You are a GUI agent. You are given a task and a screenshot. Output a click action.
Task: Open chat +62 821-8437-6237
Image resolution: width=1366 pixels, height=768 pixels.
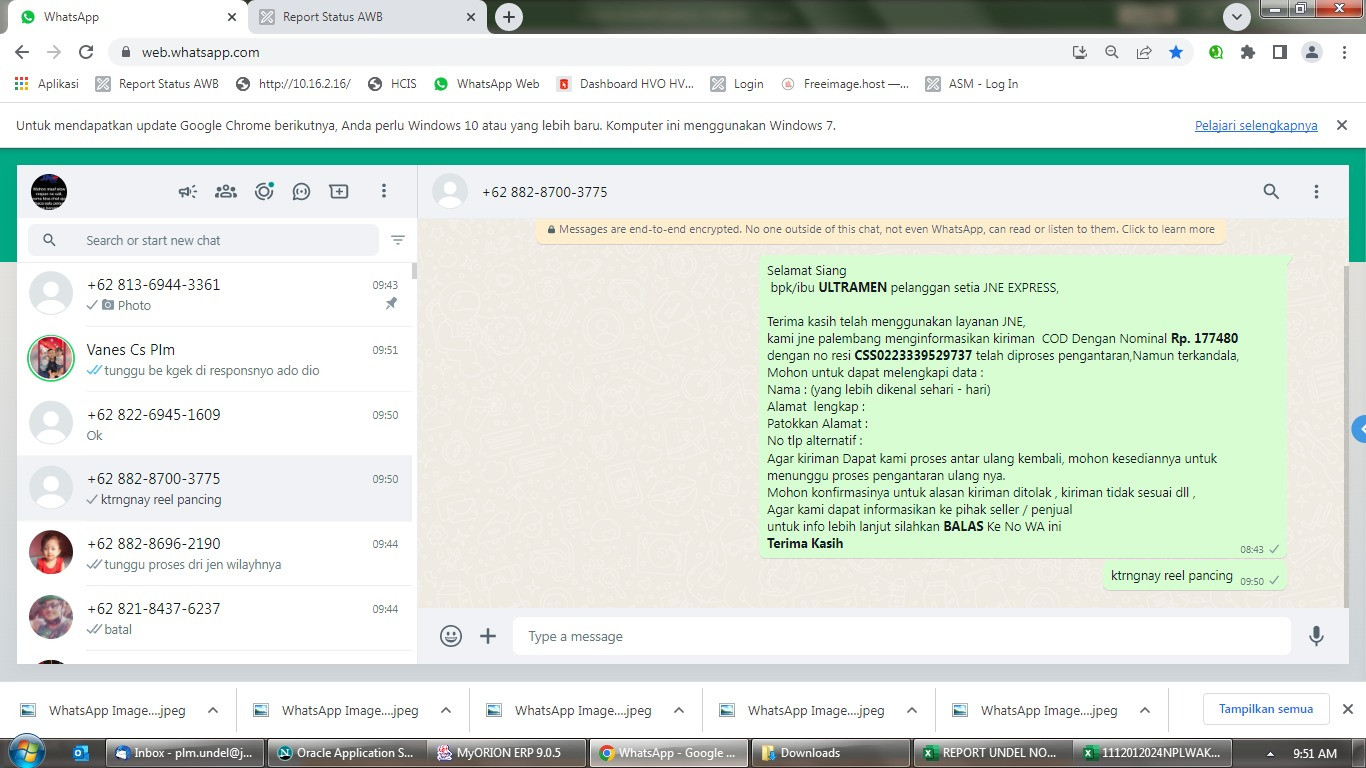click(x=215, y=618)
